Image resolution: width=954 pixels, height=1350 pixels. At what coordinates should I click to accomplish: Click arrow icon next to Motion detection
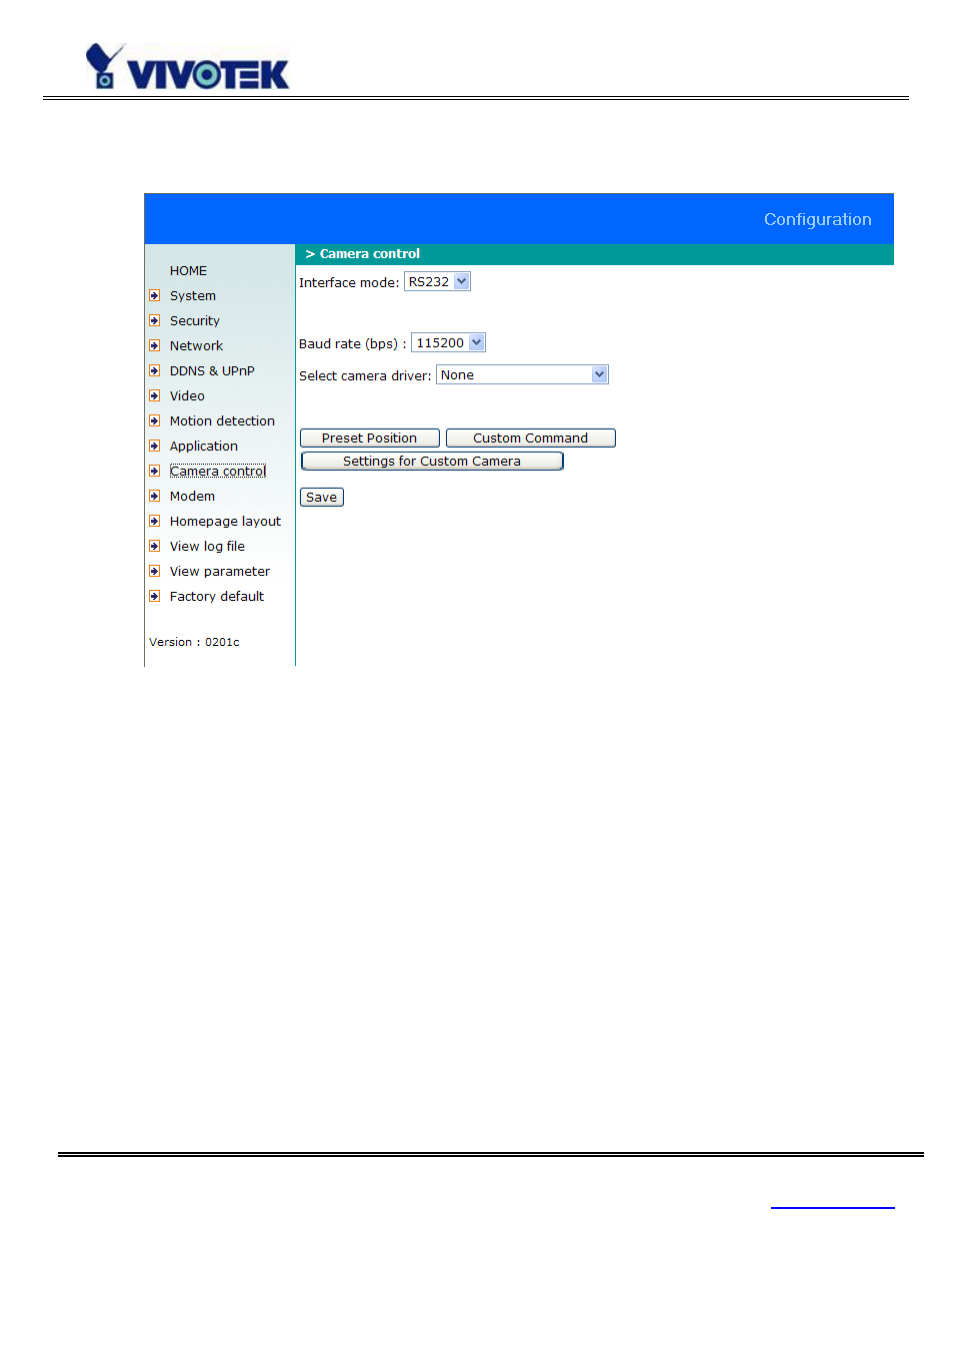(154, 421)
